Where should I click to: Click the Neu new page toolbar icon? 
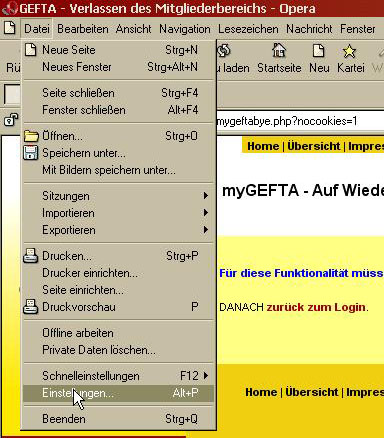(x=319, y=51)
